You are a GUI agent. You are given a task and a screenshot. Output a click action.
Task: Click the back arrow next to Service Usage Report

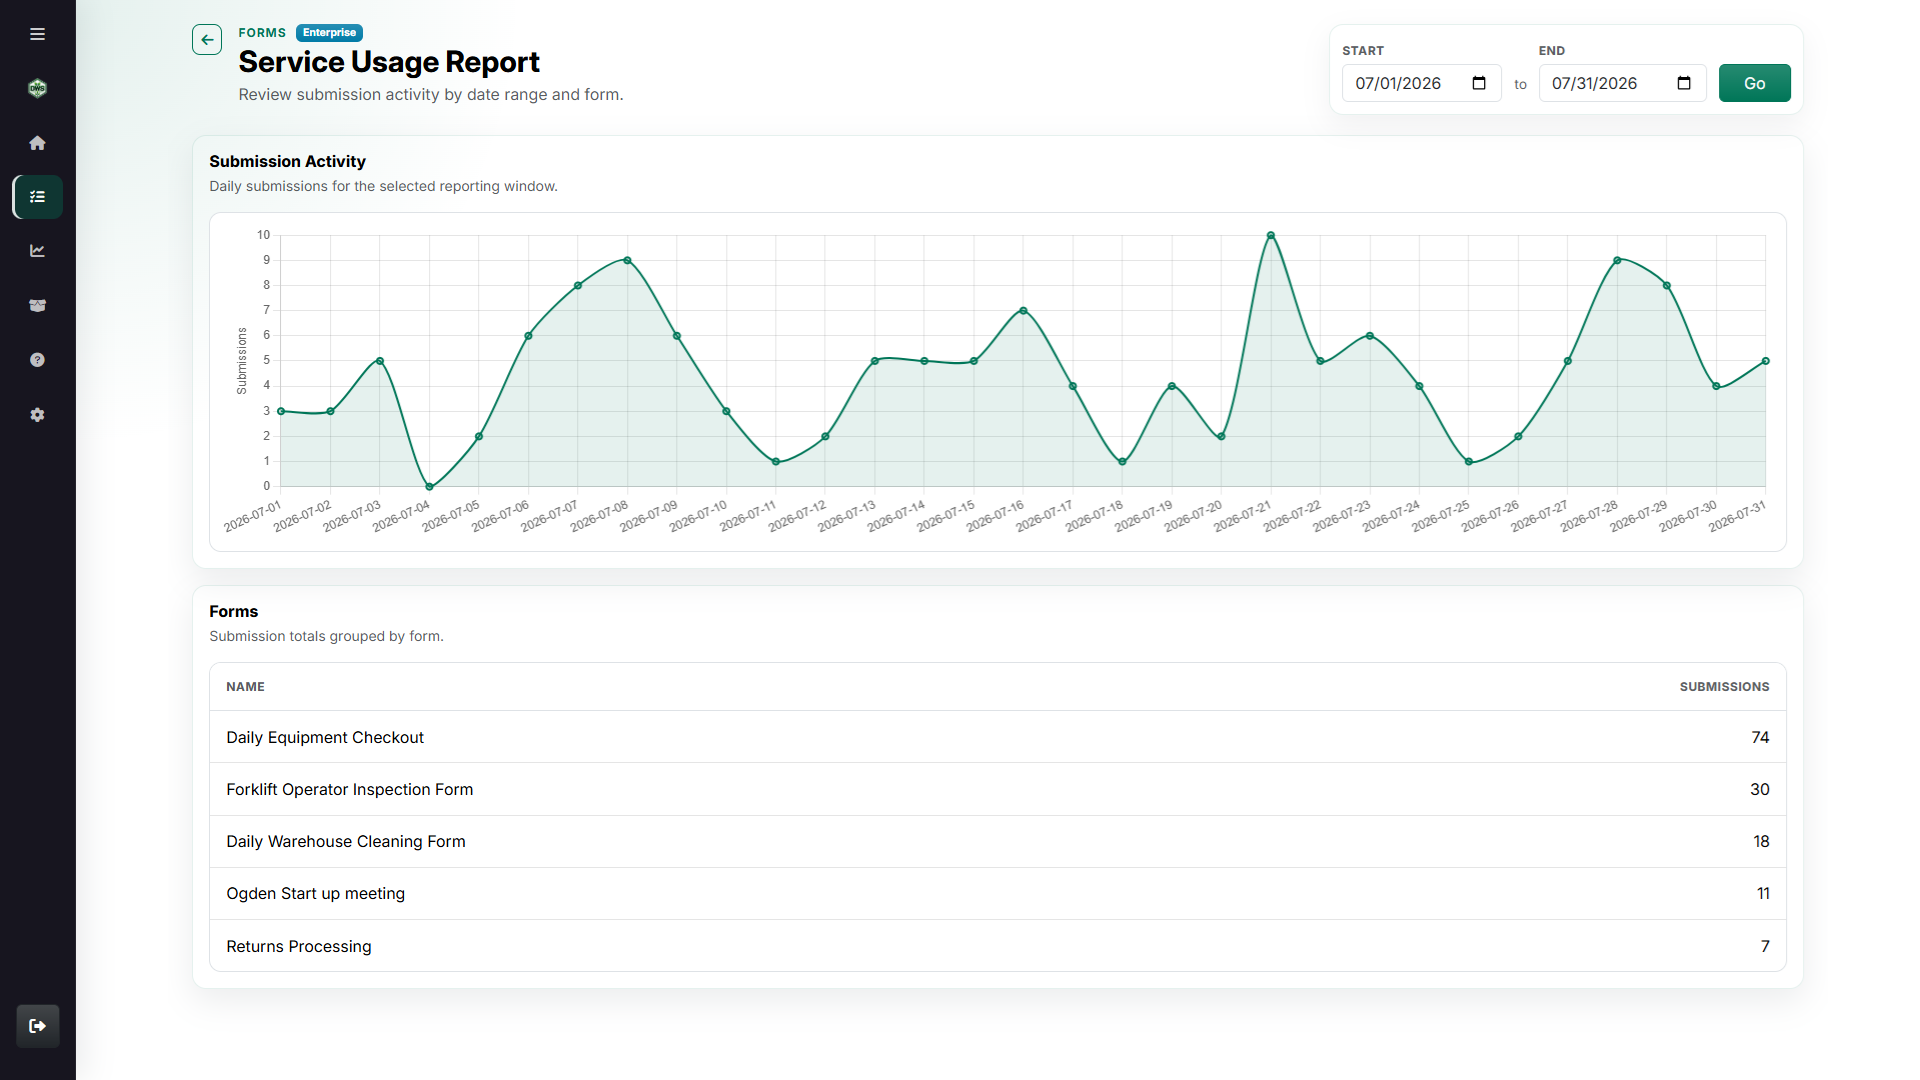point(207,40)
